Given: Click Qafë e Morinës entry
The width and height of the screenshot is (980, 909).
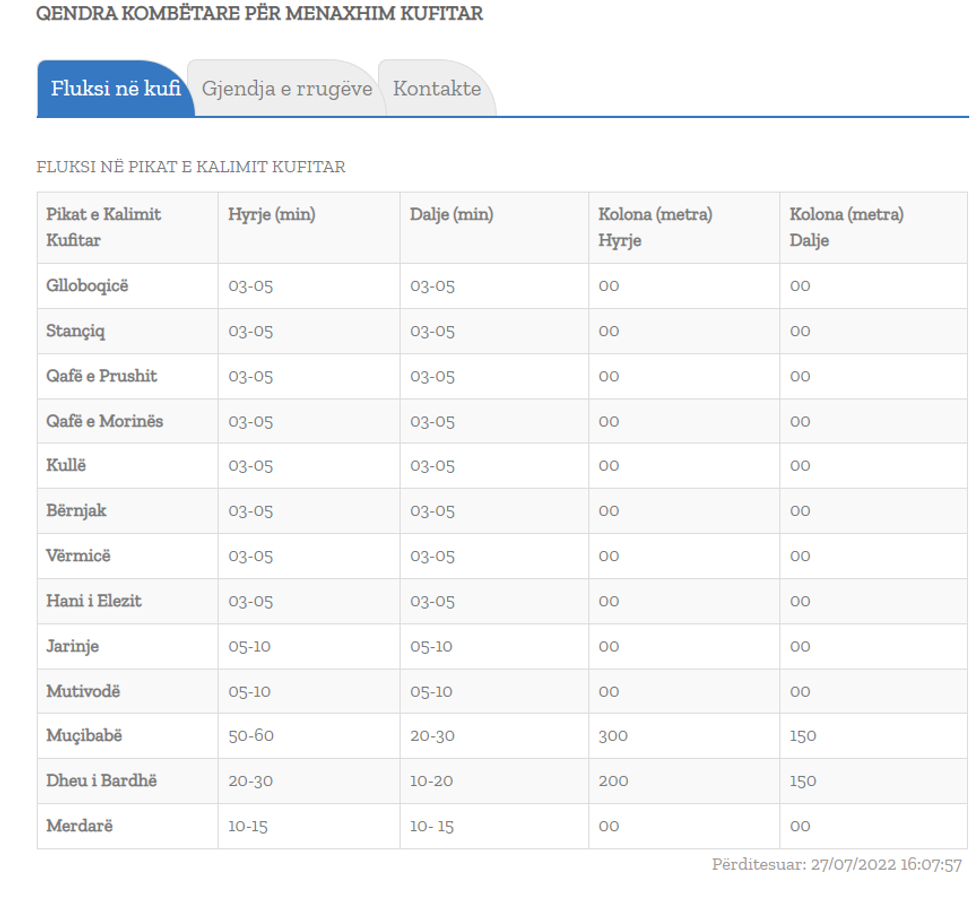Looking at the screenshot, I should click(x=104, y=421).
